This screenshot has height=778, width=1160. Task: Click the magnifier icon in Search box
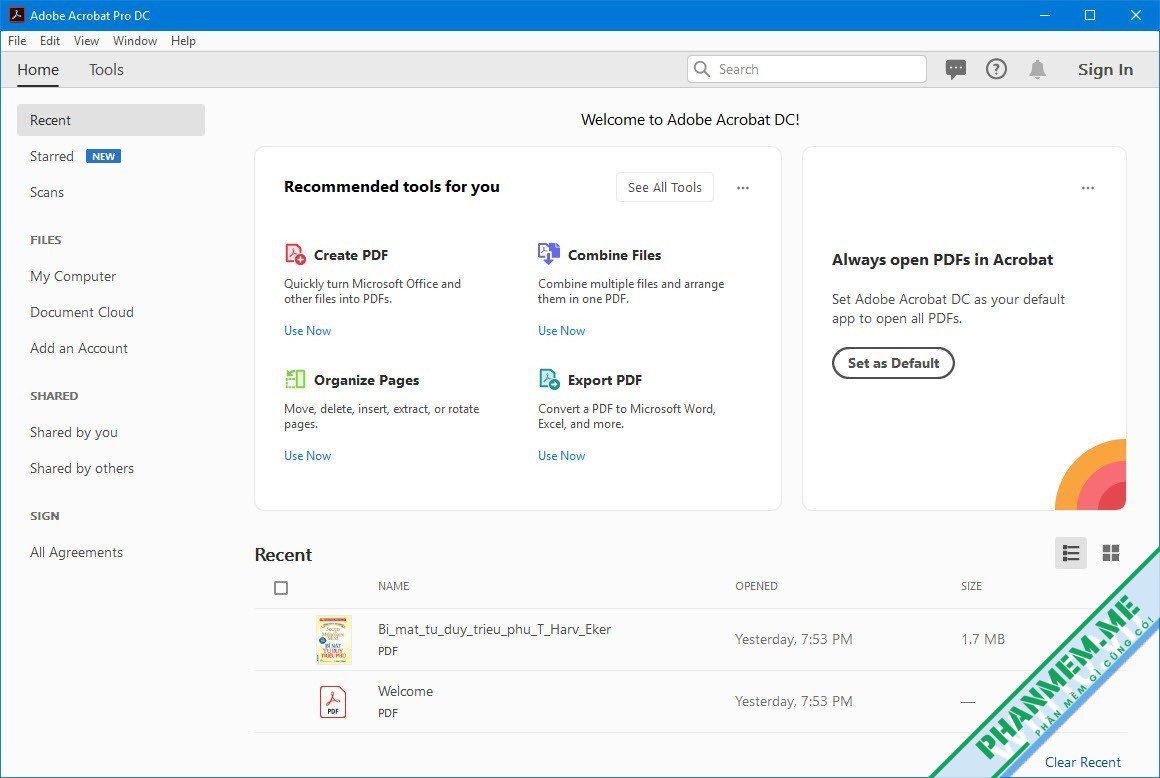click(702, 69)
